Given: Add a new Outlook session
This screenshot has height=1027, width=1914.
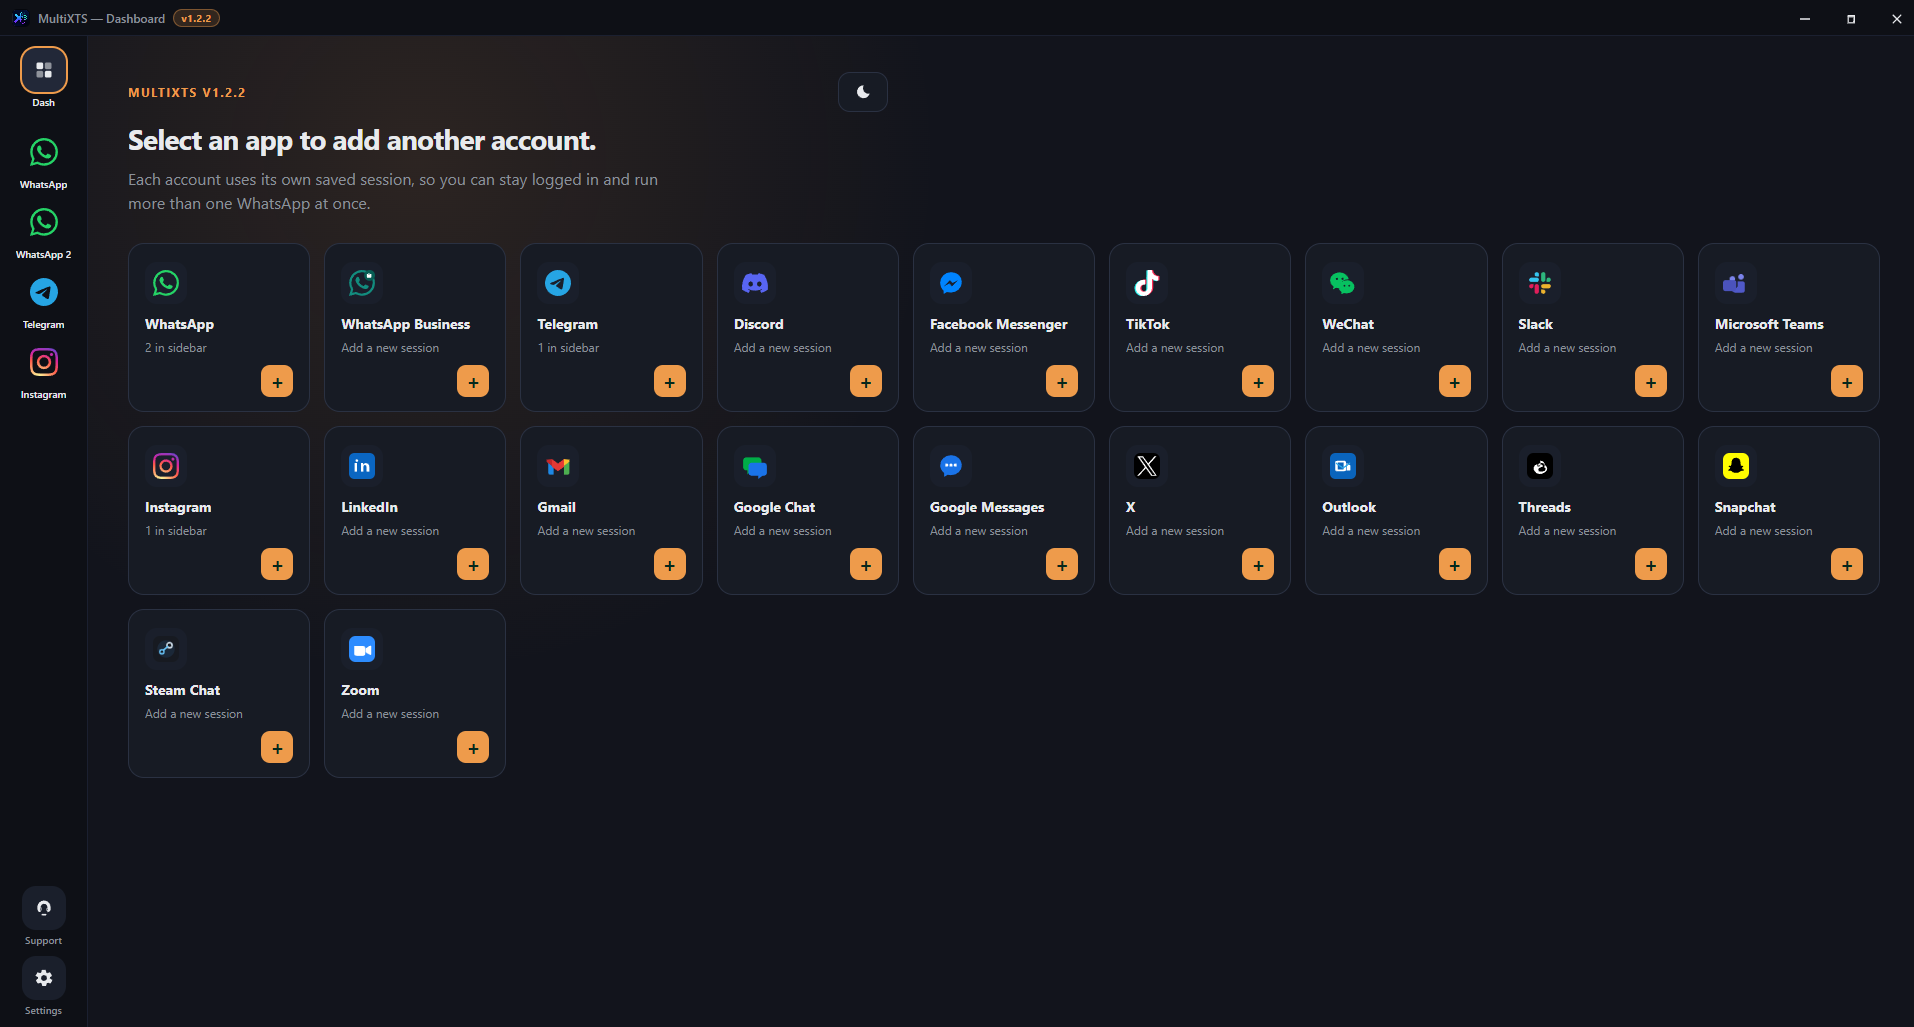Looking at the screenshot, I should pos(1455,564).
